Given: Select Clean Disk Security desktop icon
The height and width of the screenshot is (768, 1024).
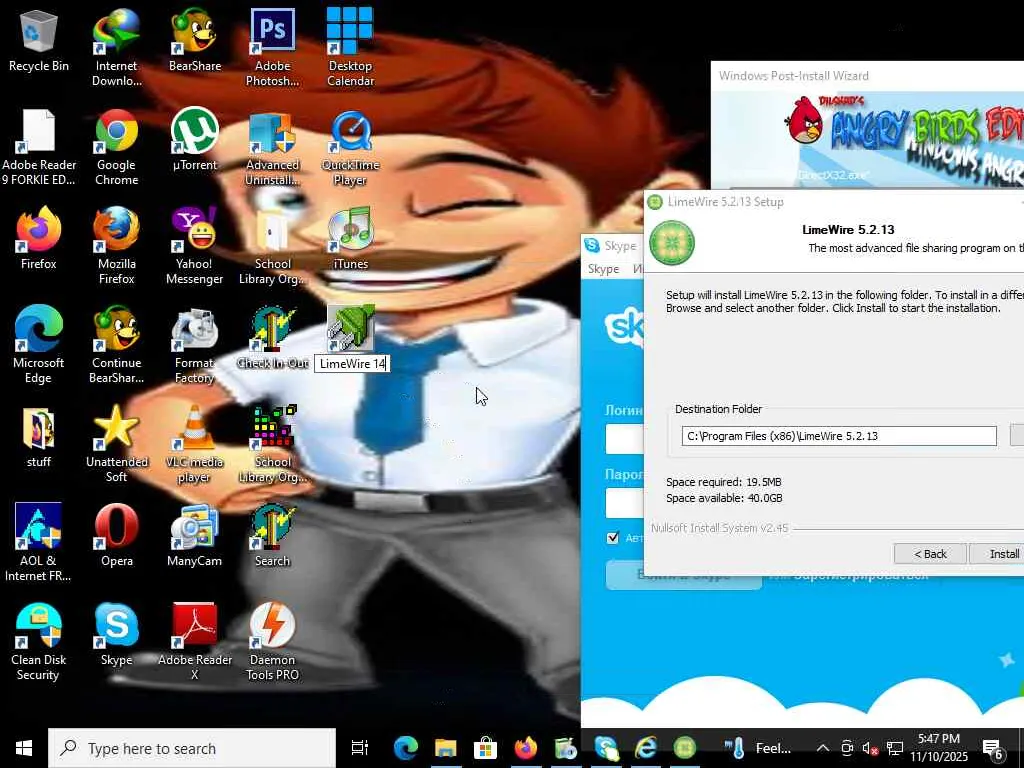Looking at the screenshot, I should pyautogui.click(x=38, y=642).
